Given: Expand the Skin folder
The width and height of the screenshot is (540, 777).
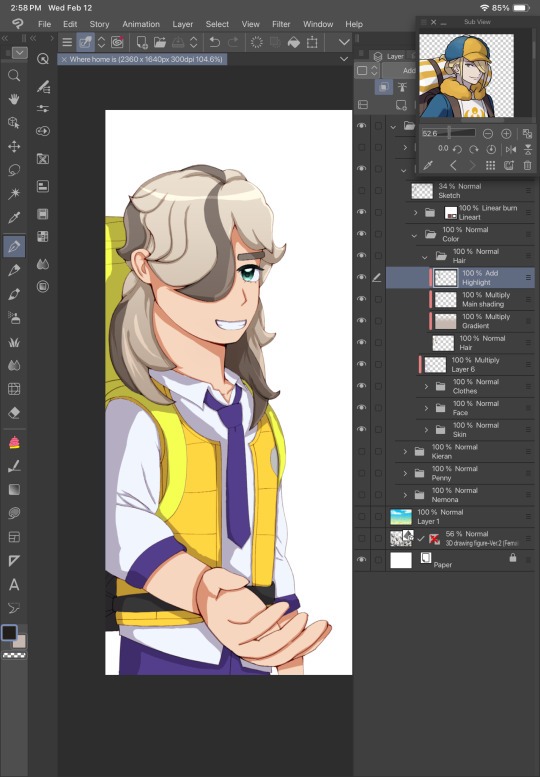Looking at the screenshot, I should pos(426,430).
